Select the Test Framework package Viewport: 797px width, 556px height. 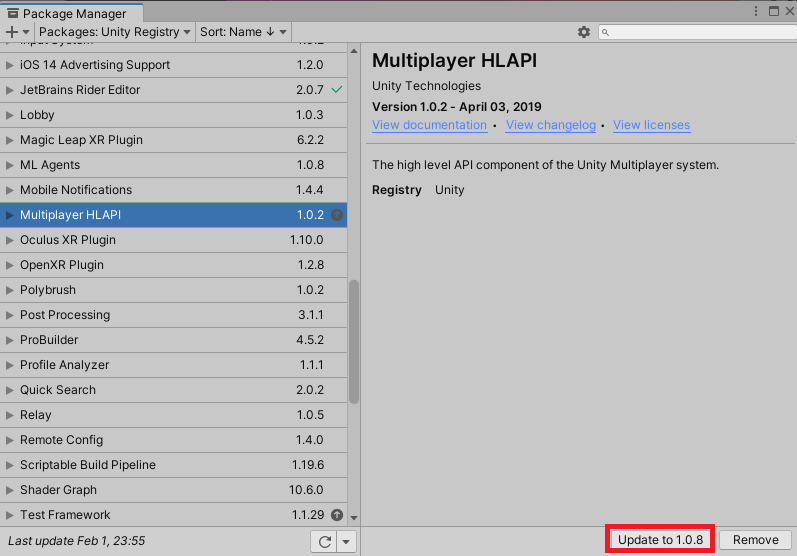[173, 515]
